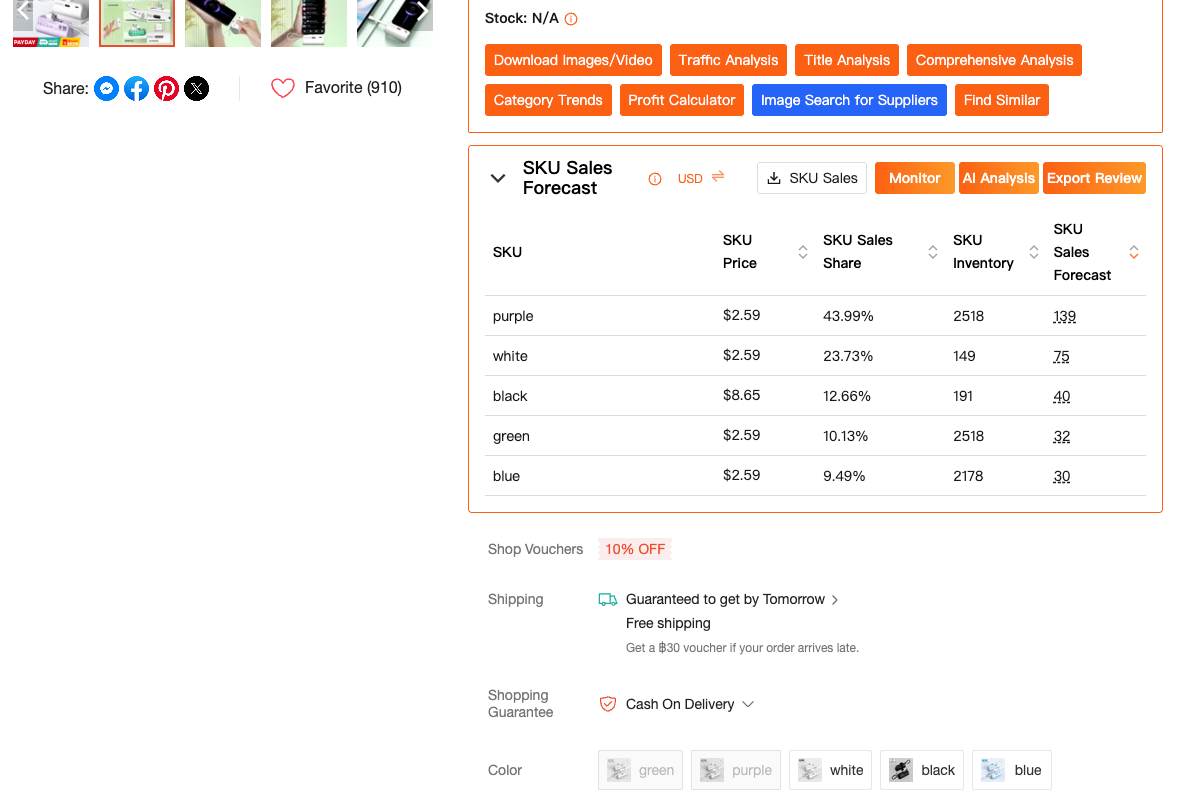Download the SKU Sales data
Image resolution: width=1197 pixels, height=795 pixels.
click(x=812, y=178)
